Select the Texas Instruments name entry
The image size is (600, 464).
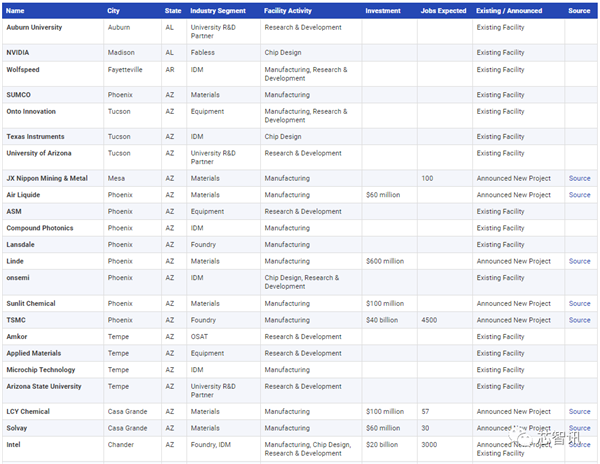pos(35,137)
